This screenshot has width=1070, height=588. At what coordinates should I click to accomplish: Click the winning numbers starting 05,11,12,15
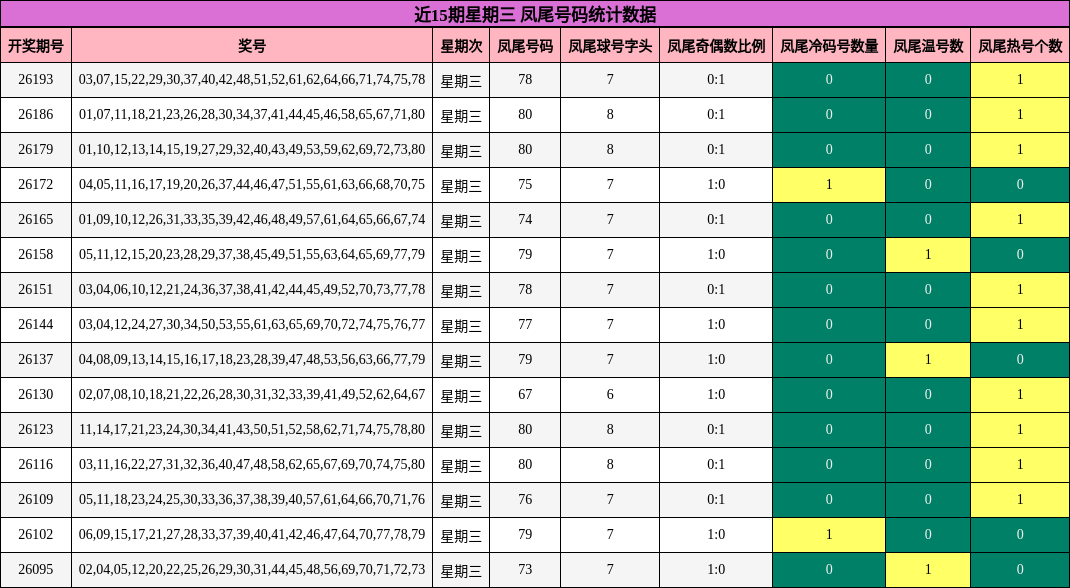point(252,254)
